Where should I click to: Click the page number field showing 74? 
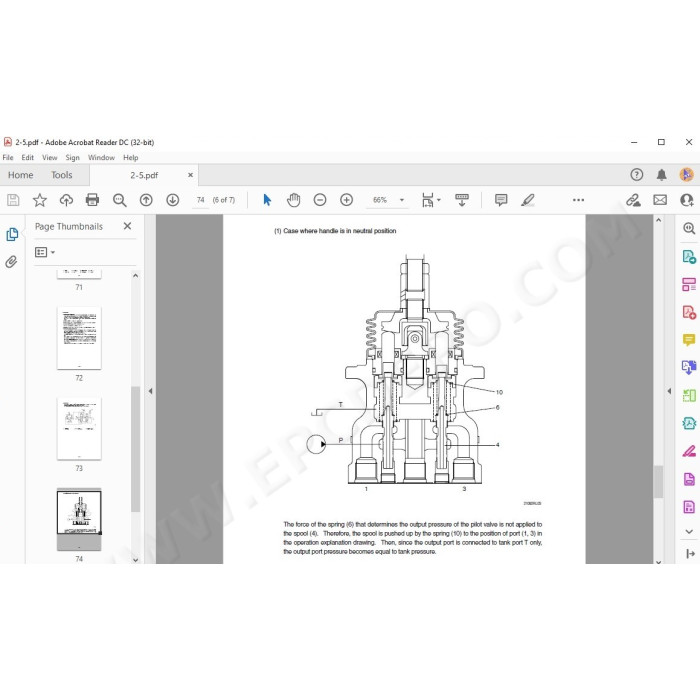pos(200,200)
